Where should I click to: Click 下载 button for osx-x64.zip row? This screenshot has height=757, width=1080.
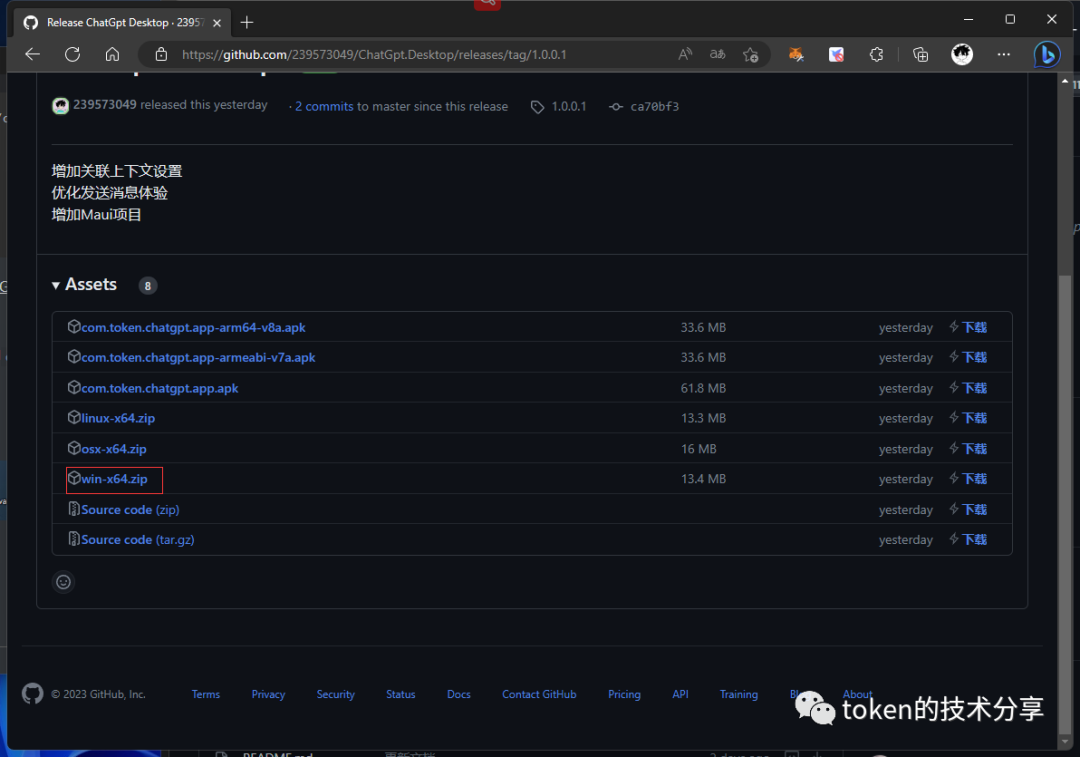click(x=968, y=448)
